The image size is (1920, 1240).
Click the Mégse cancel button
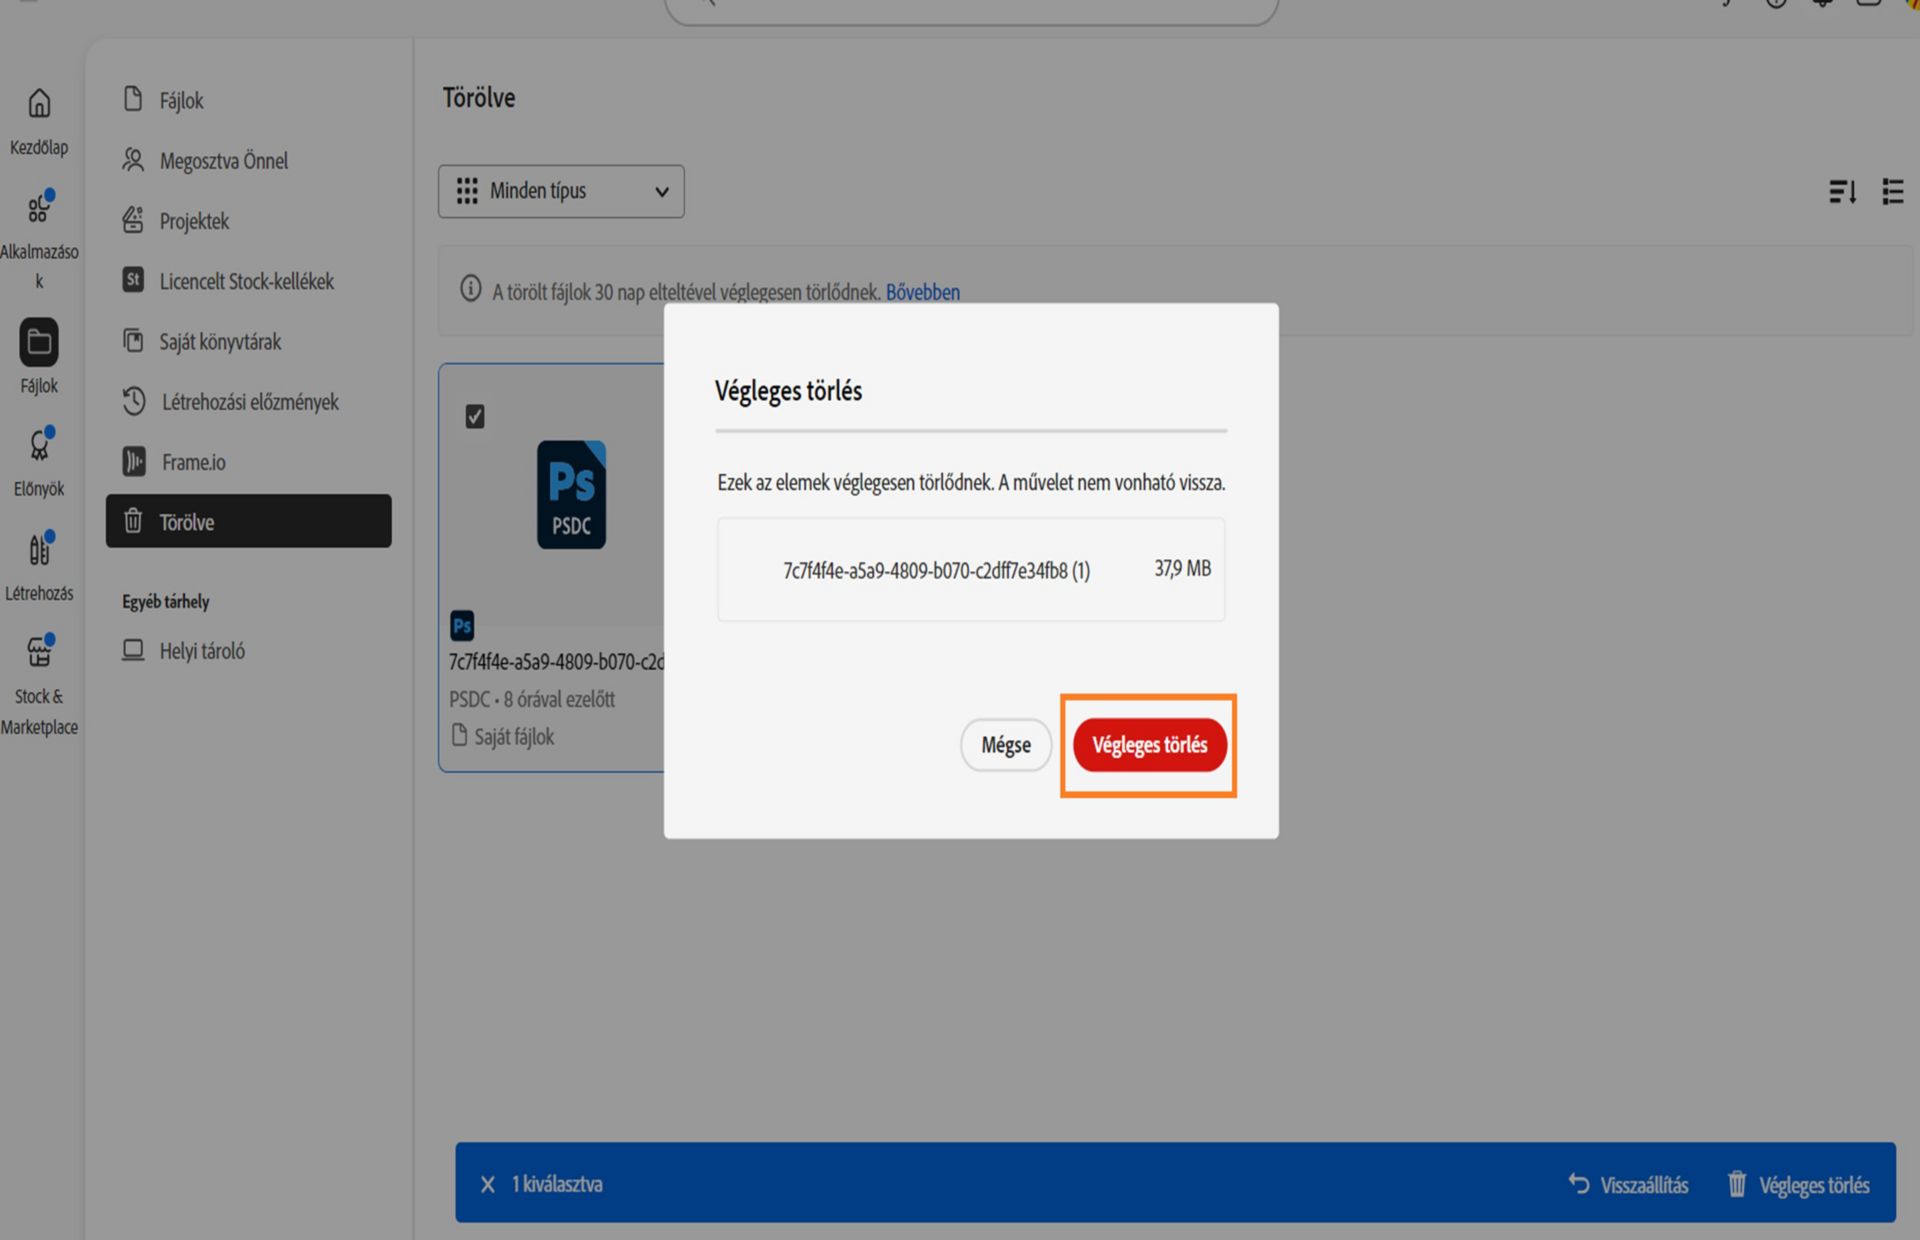[1006, 745]
